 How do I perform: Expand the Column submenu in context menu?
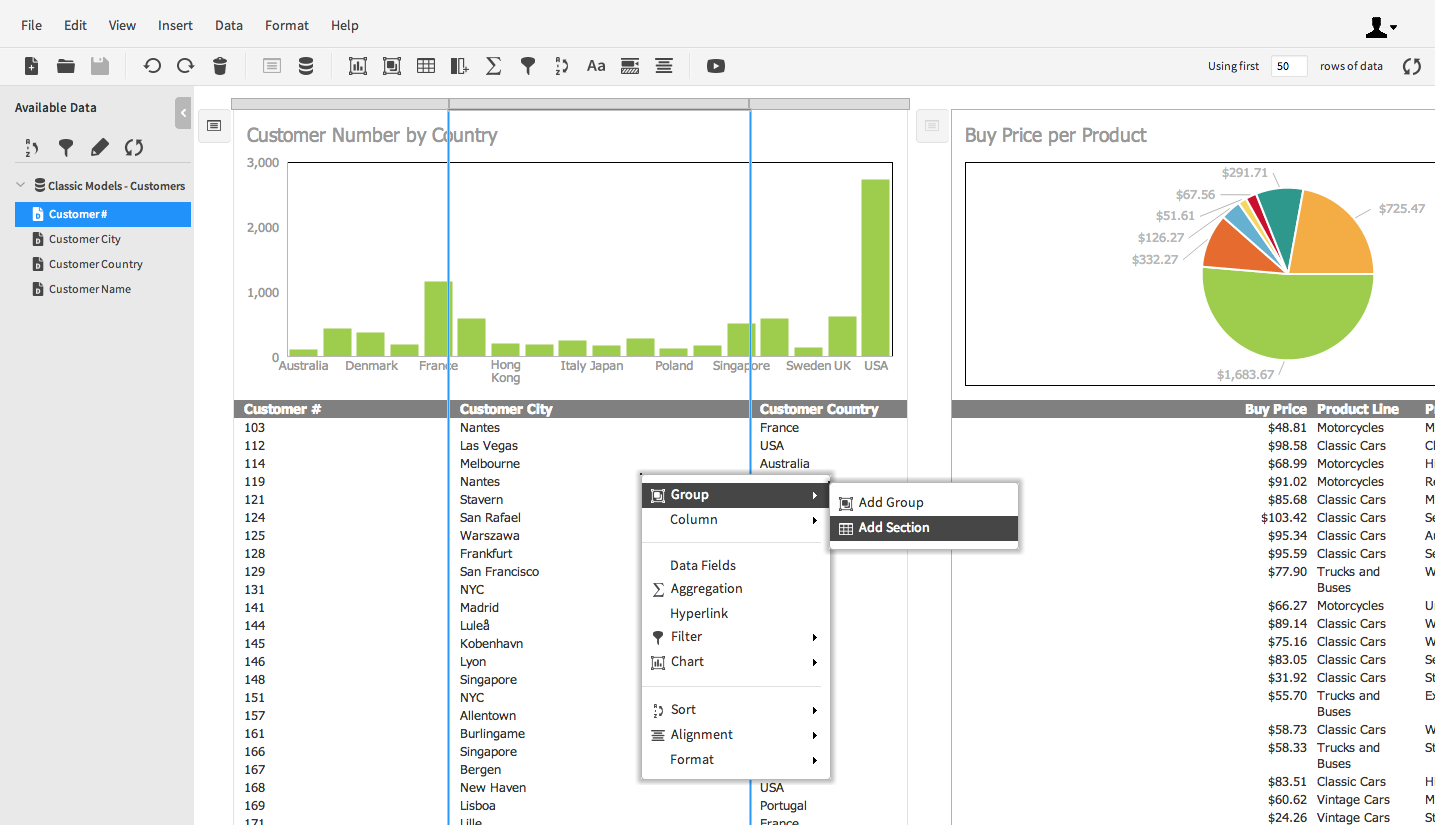736,520
